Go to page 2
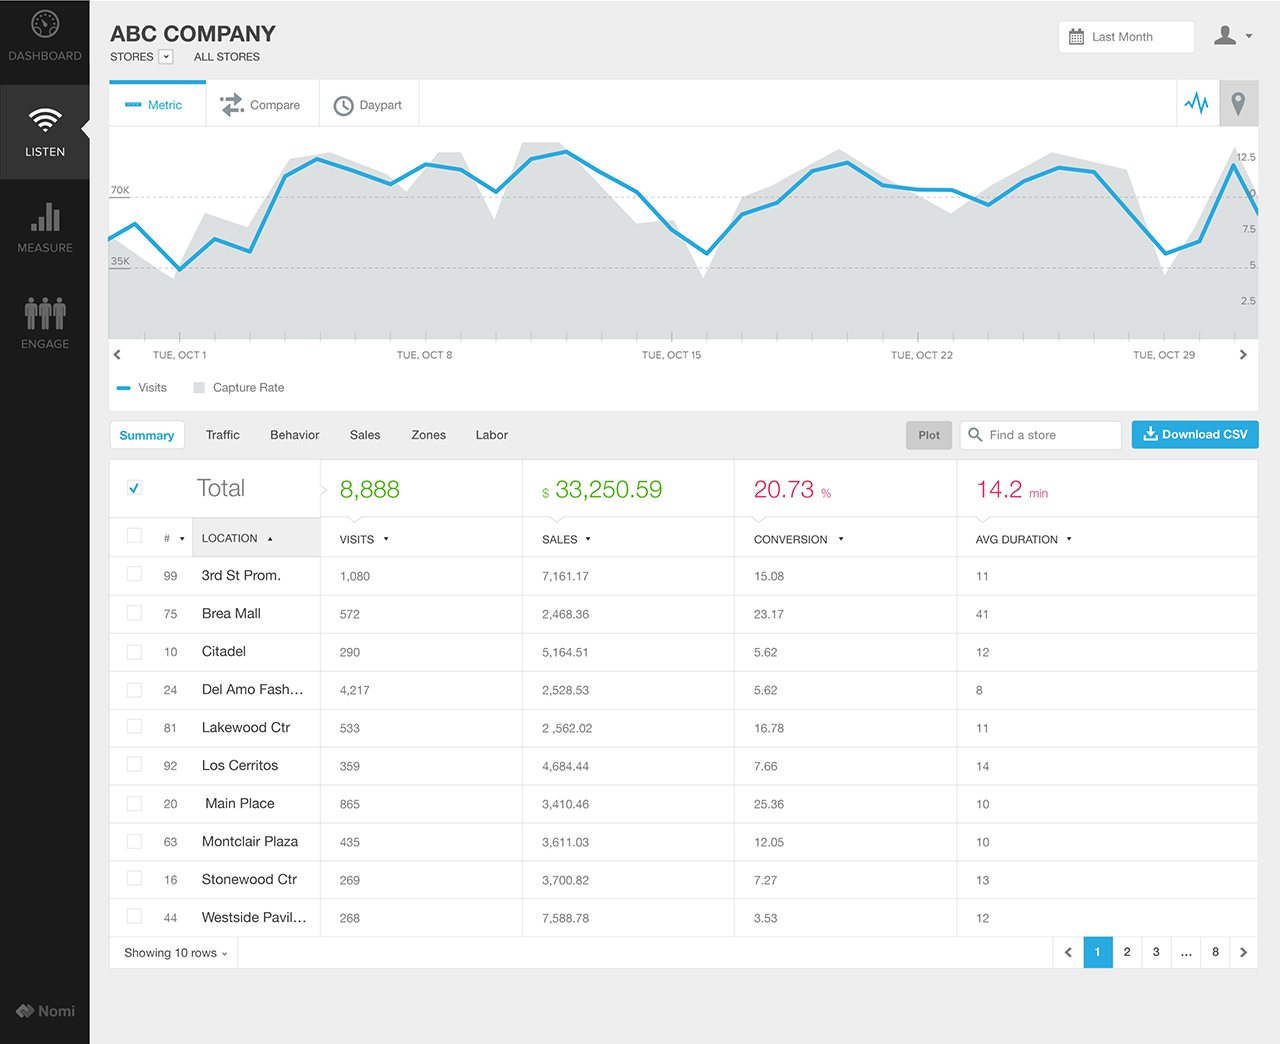 pyautogui.click(x=1127, y=952)
